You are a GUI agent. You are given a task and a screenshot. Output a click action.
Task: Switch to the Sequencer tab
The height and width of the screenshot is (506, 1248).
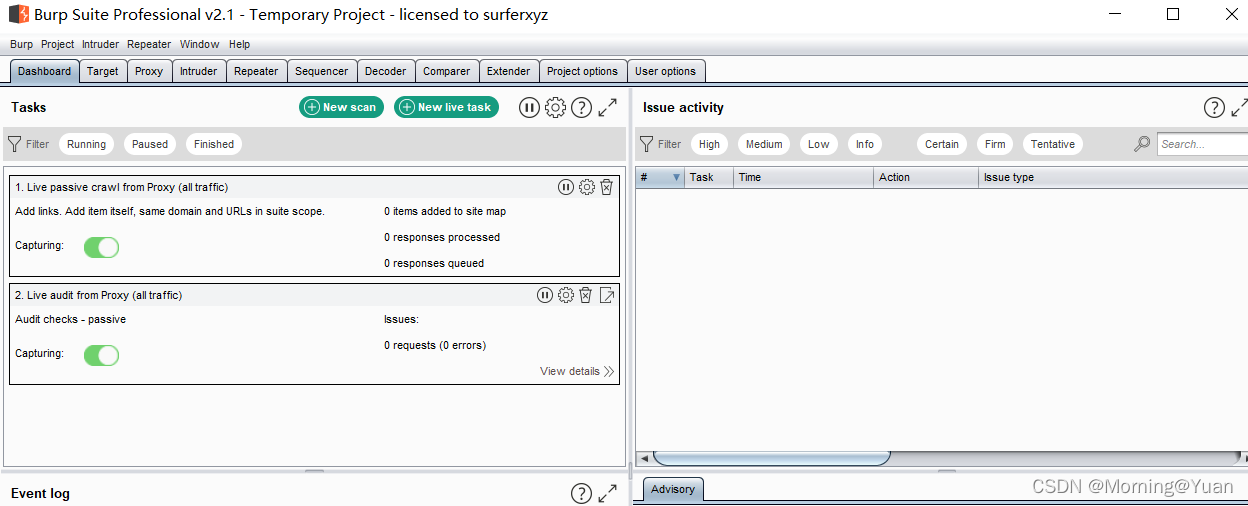322,71
